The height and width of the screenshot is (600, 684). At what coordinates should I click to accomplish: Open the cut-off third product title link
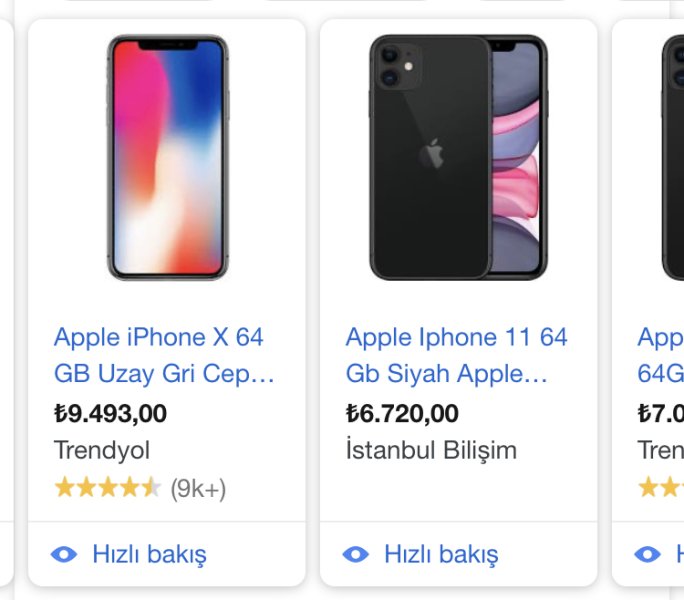(661, 355)
